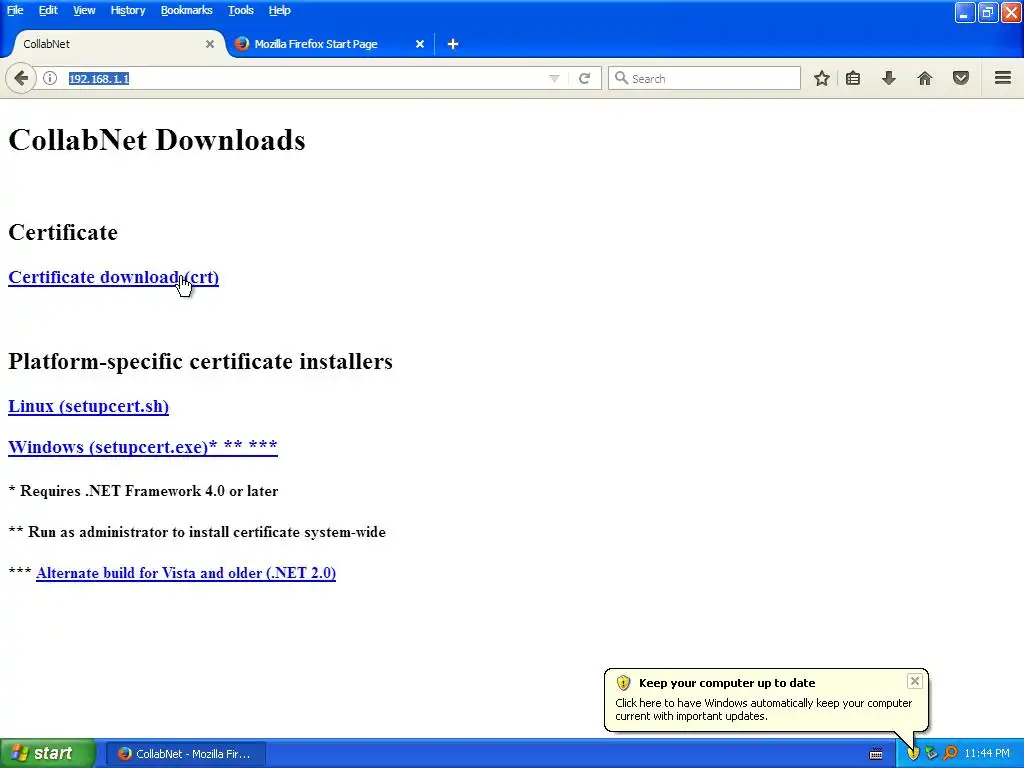Open Alternate build for Vista and older link

186,573
